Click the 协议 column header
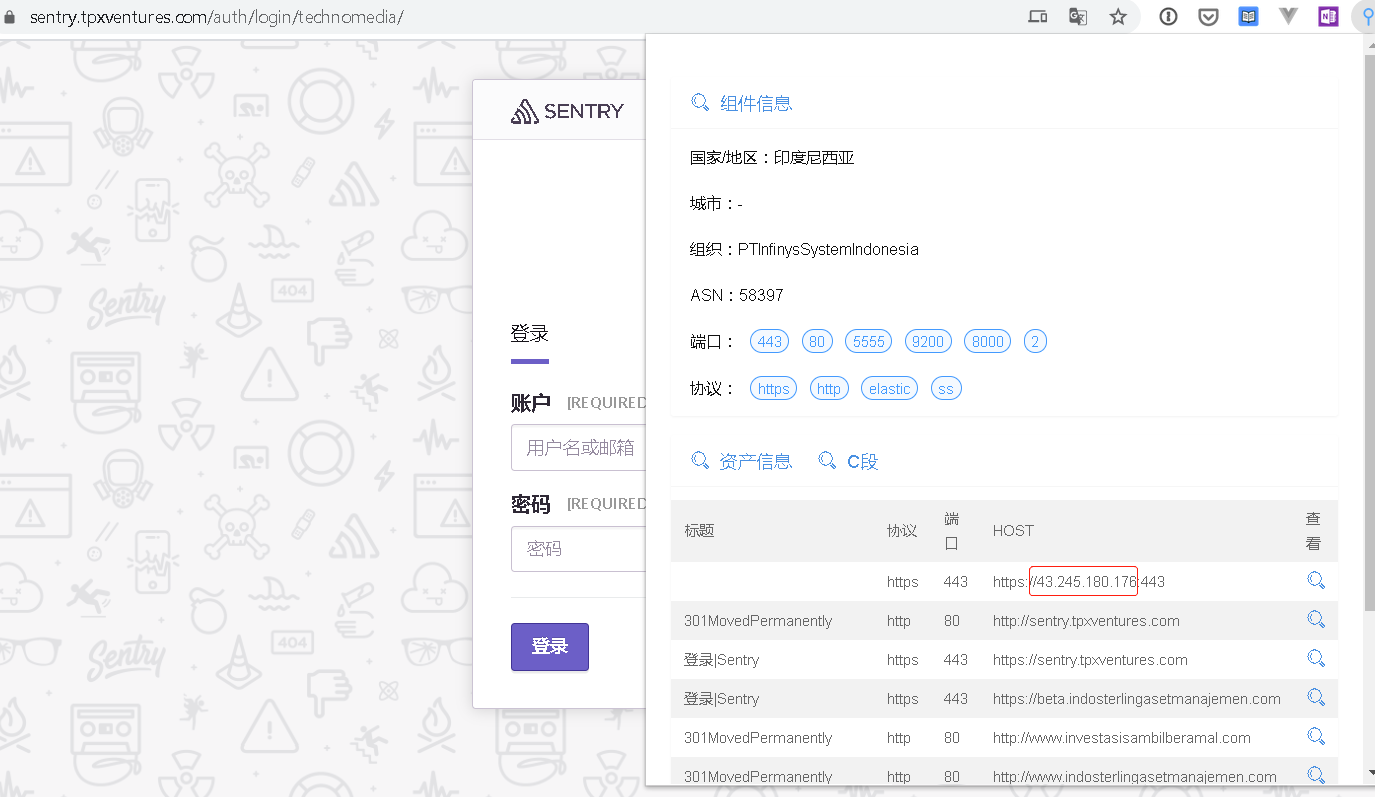Image resolution: width=1375 pixels, height=797 pixels. point(902,531)
